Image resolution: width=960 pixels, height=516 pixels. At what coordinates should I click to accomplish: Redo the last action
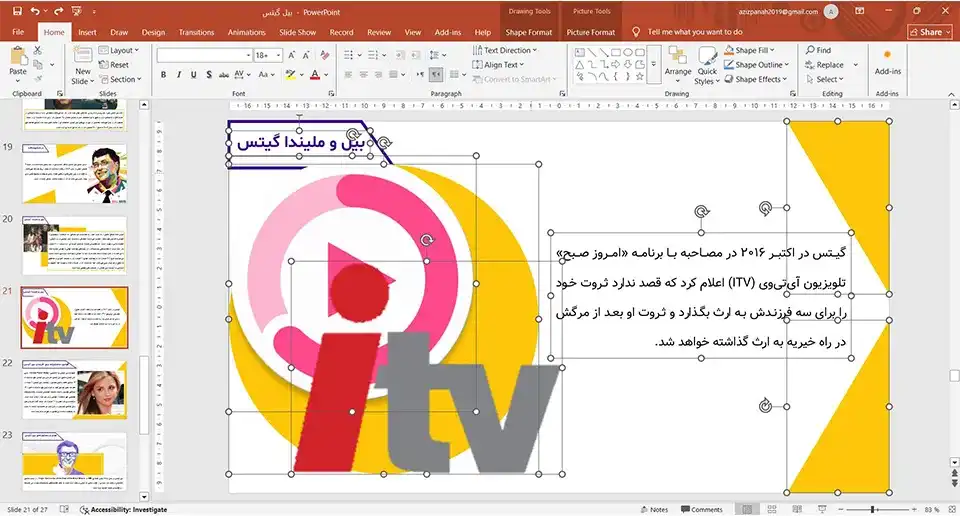tap(59, 12)
